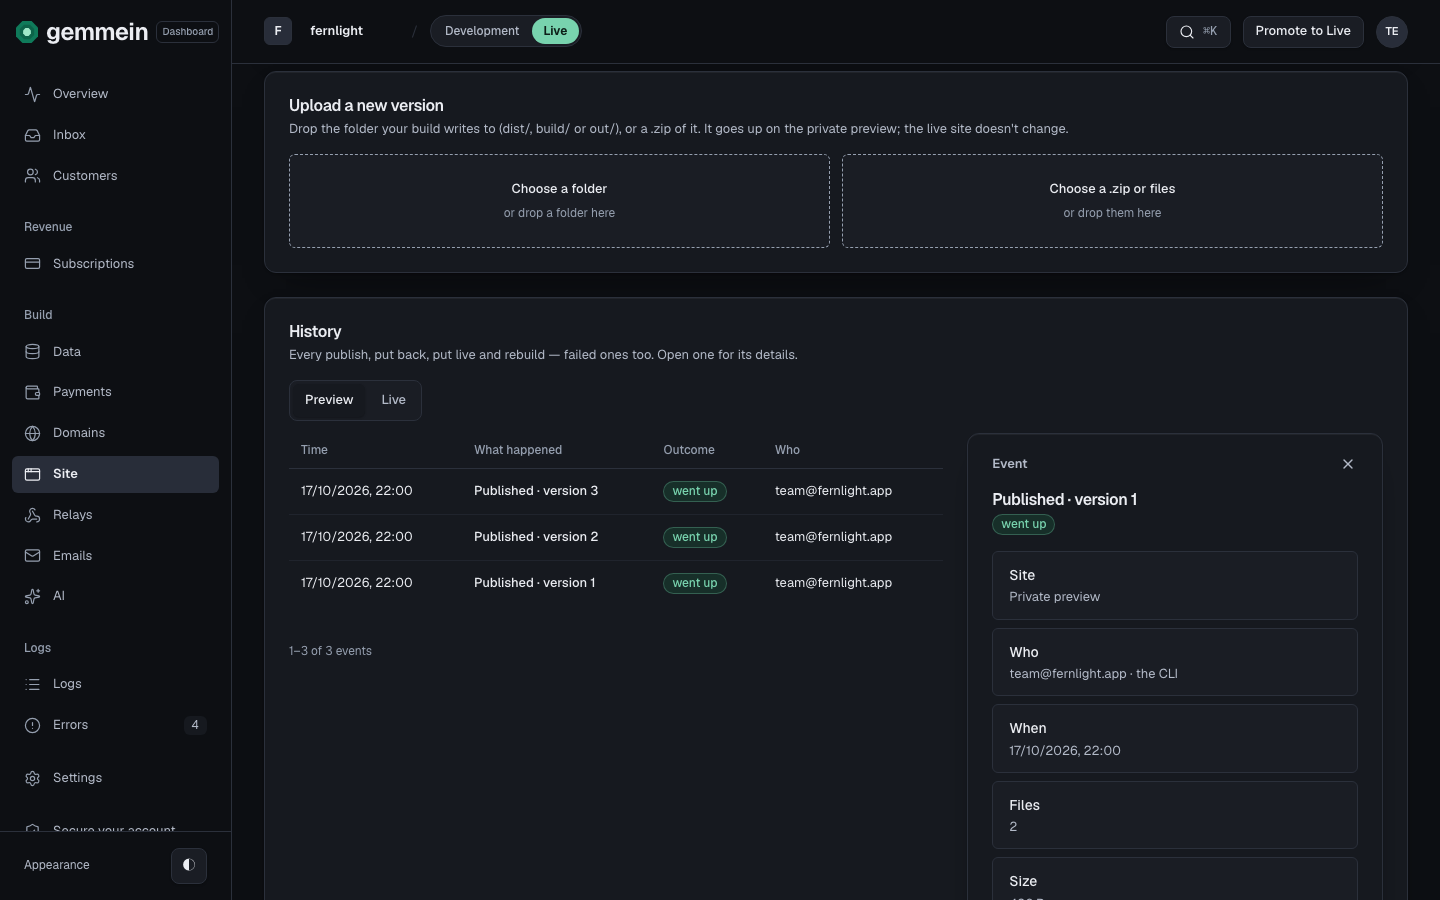Click the Data database icon

point(33,352)
